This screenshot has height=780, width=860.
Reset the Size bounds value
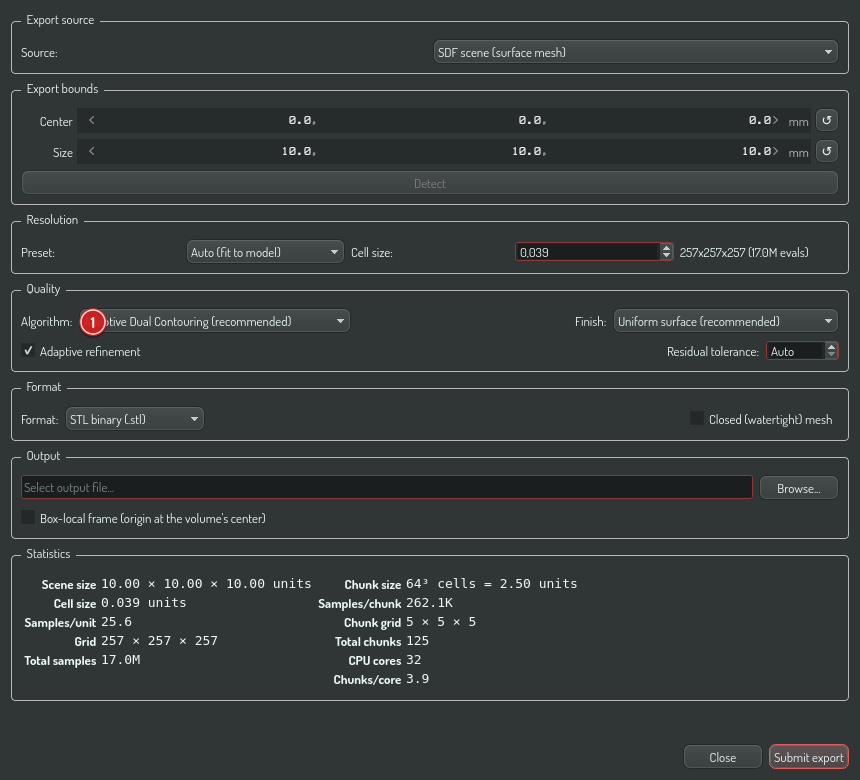(827, 151)
